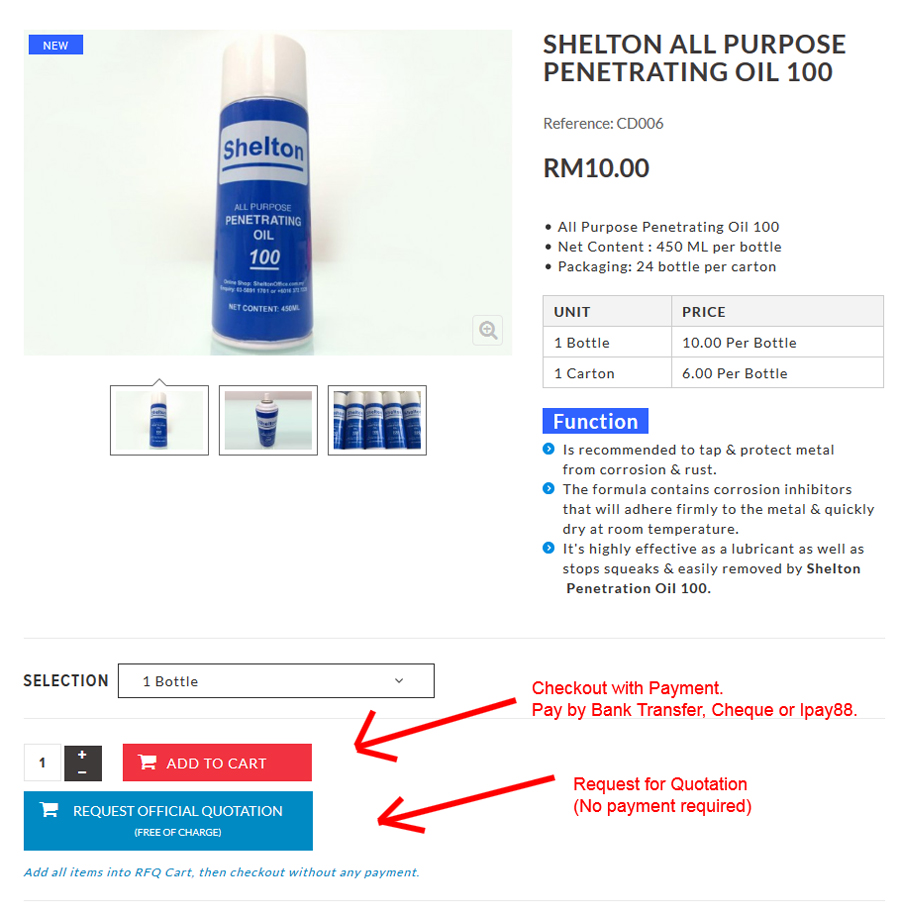Viewport: 900px width, 916px height.
Task: Click REQUEST OFFICIAL QUOTATION button
Action: [168, 821]
